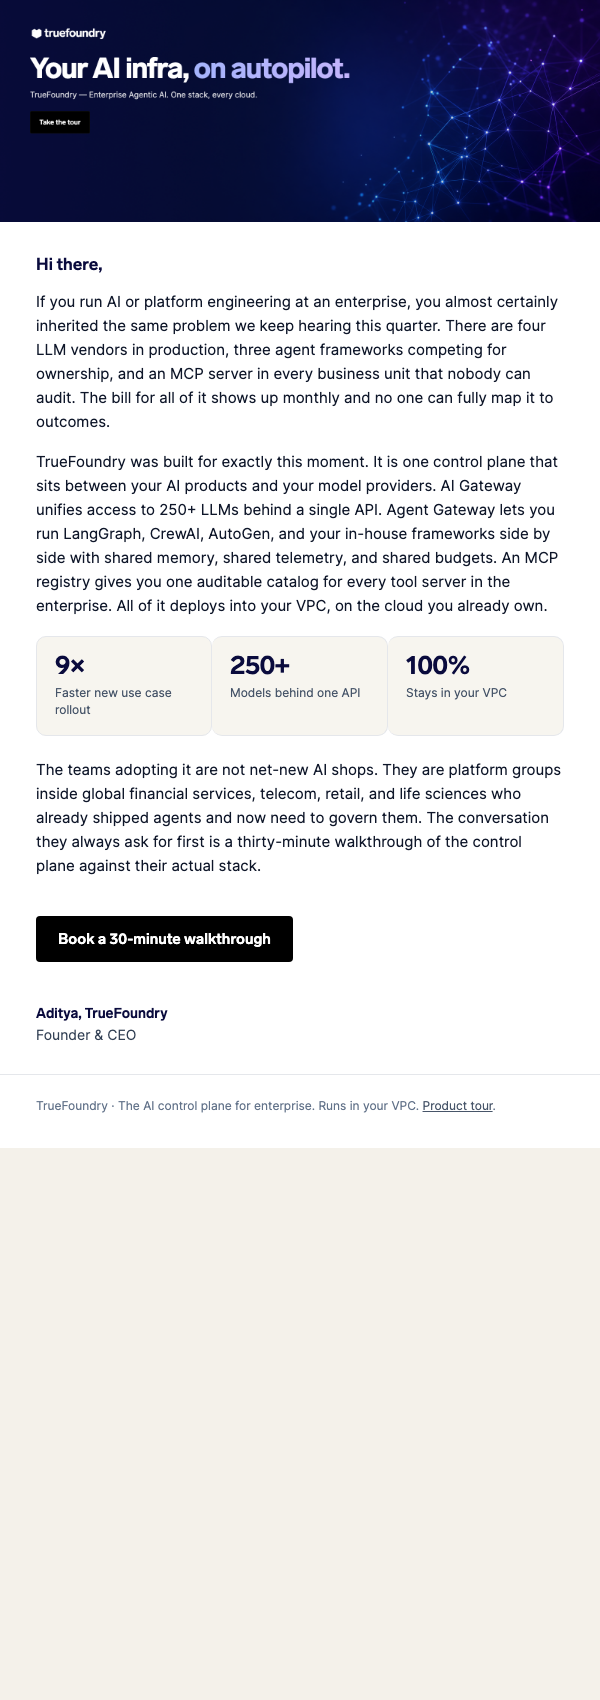Click the truefoundry wordmark in header
The height and width of the screenshot is (1700, 600).
coord(75,33)
